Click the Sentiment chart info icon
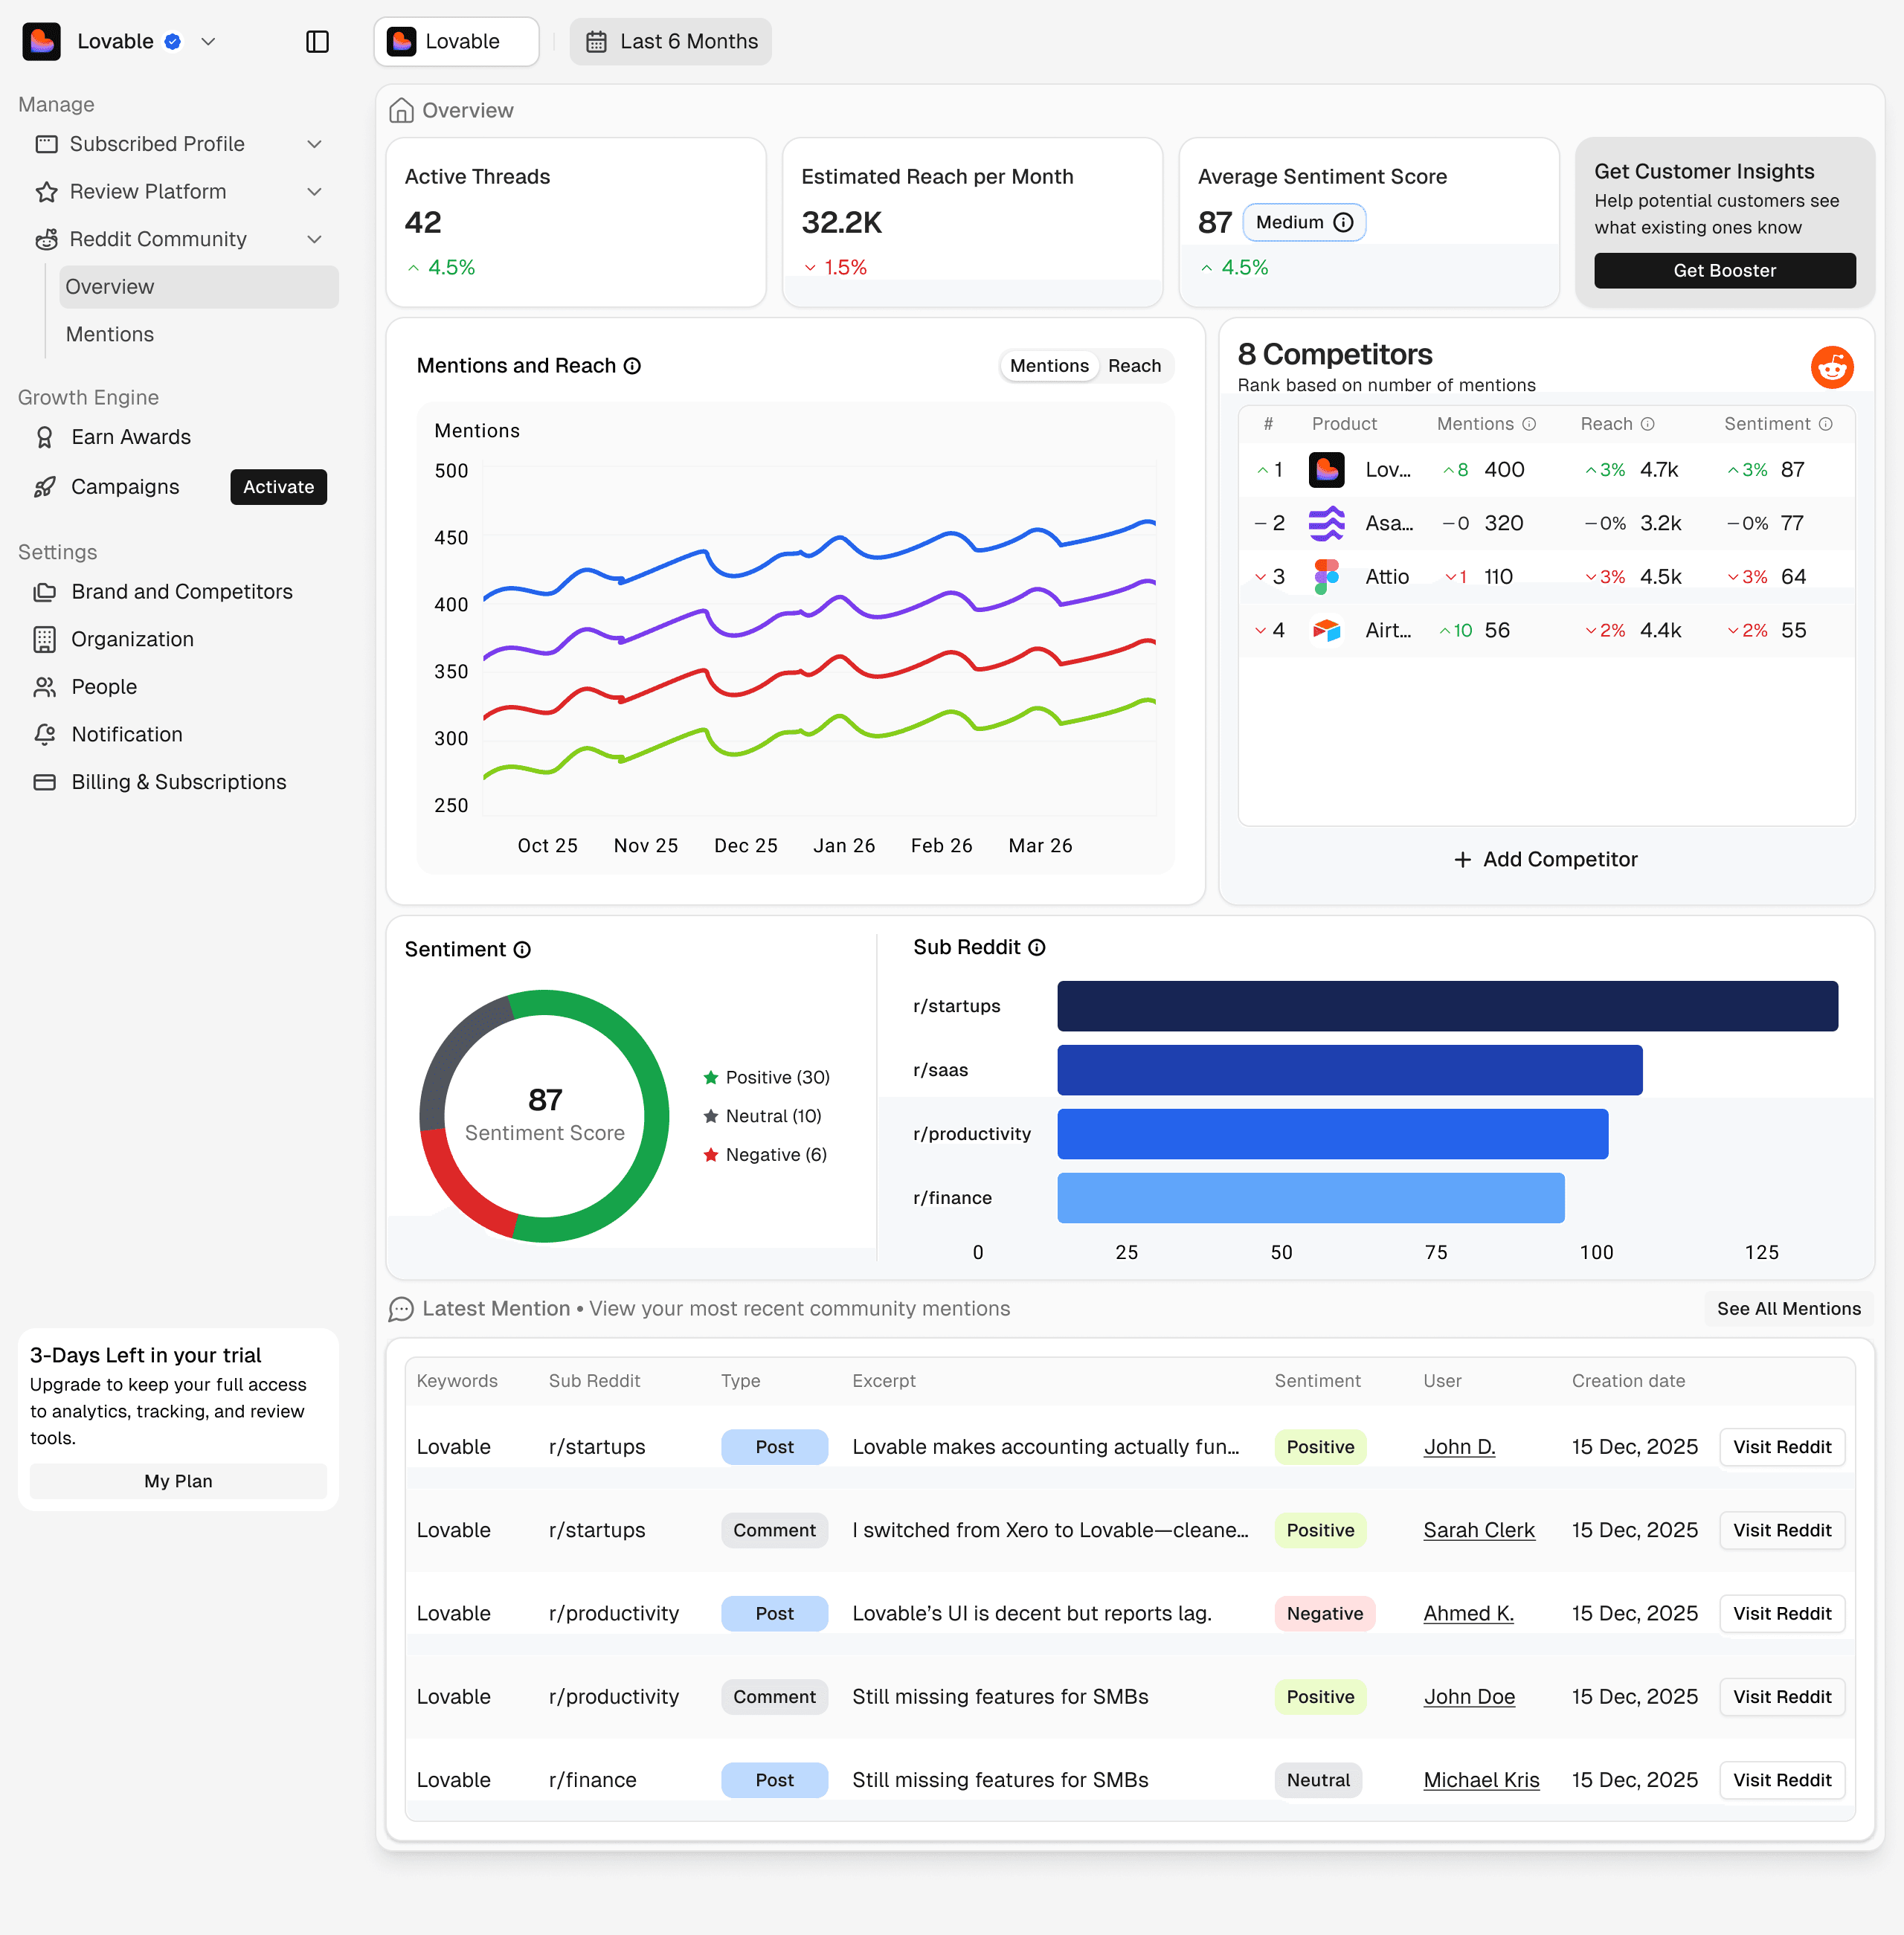Viewport: 1904px width, 1935px height. pyautogui.click(x=522, y=949)
